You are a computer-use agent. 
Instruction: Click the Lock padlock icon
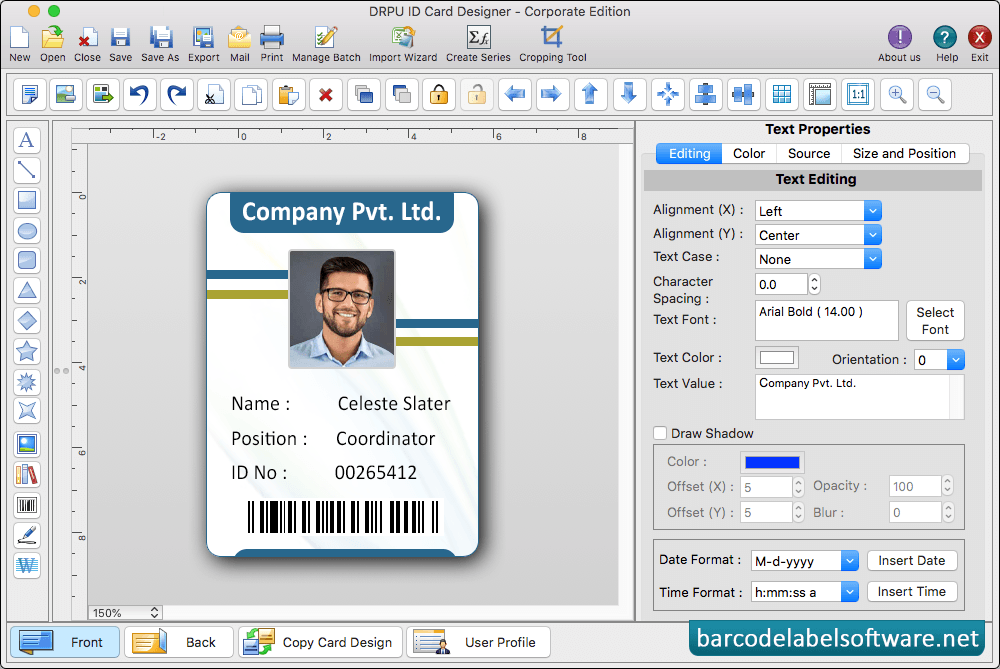pyautogui.click(x=439, y=95)
